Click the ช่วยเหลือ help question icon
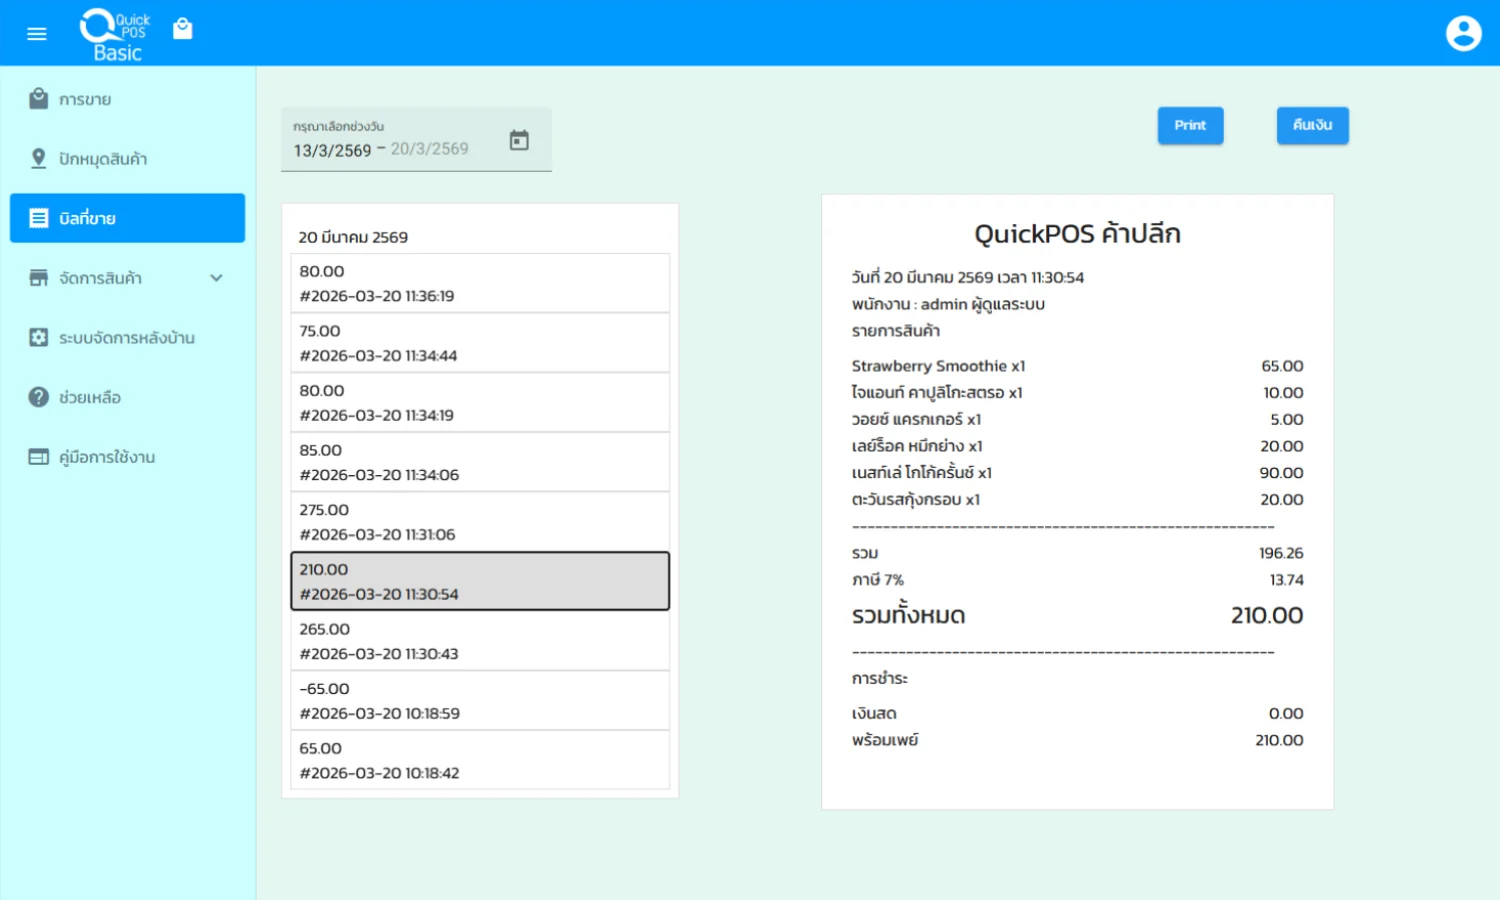Screen dimensions: 1500x900 (39, 397)
